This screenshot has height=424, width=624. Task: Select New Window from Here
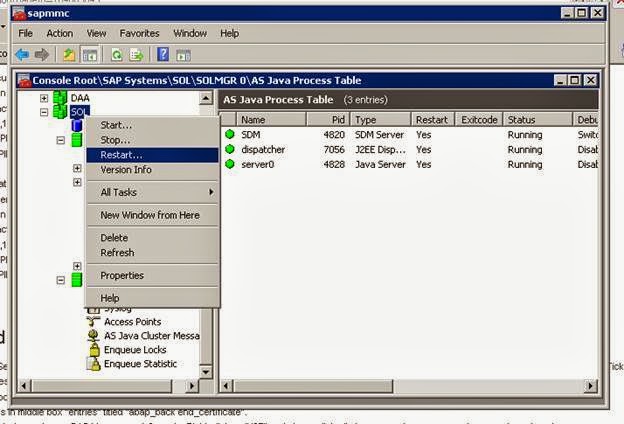[152, 215]
